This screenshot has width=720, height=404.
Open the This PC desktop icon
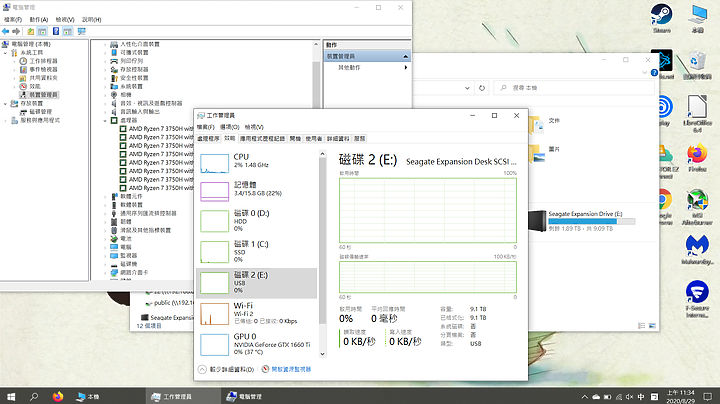pos(698,18)
